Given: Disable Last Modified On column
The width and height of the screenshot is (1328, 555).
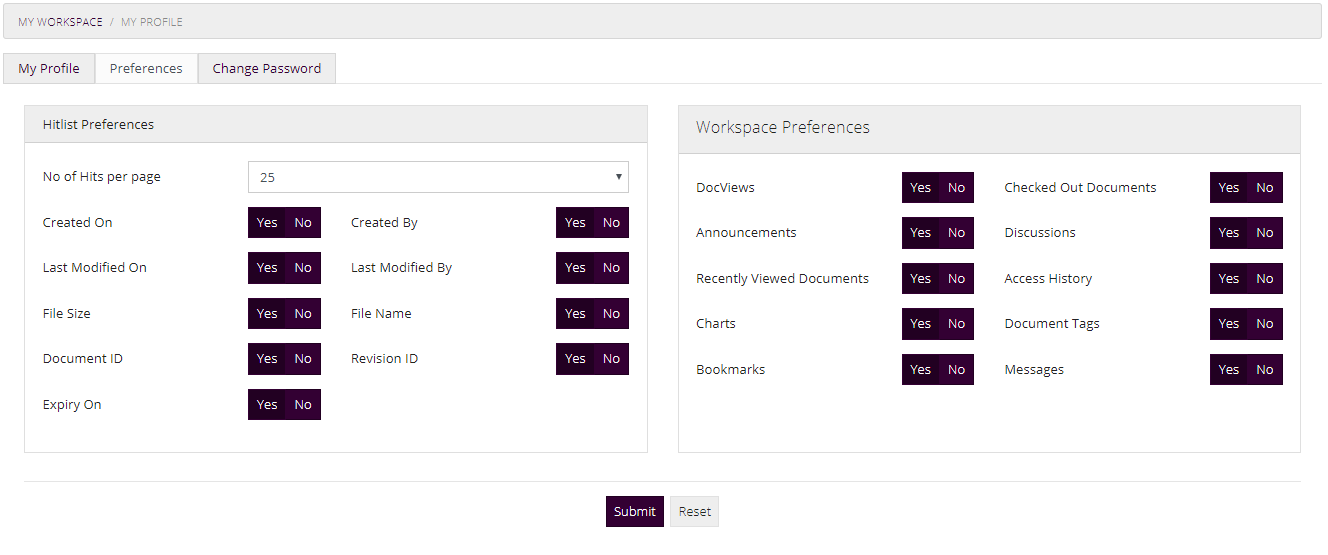Looking at the screenshot, I should [303, 268].
